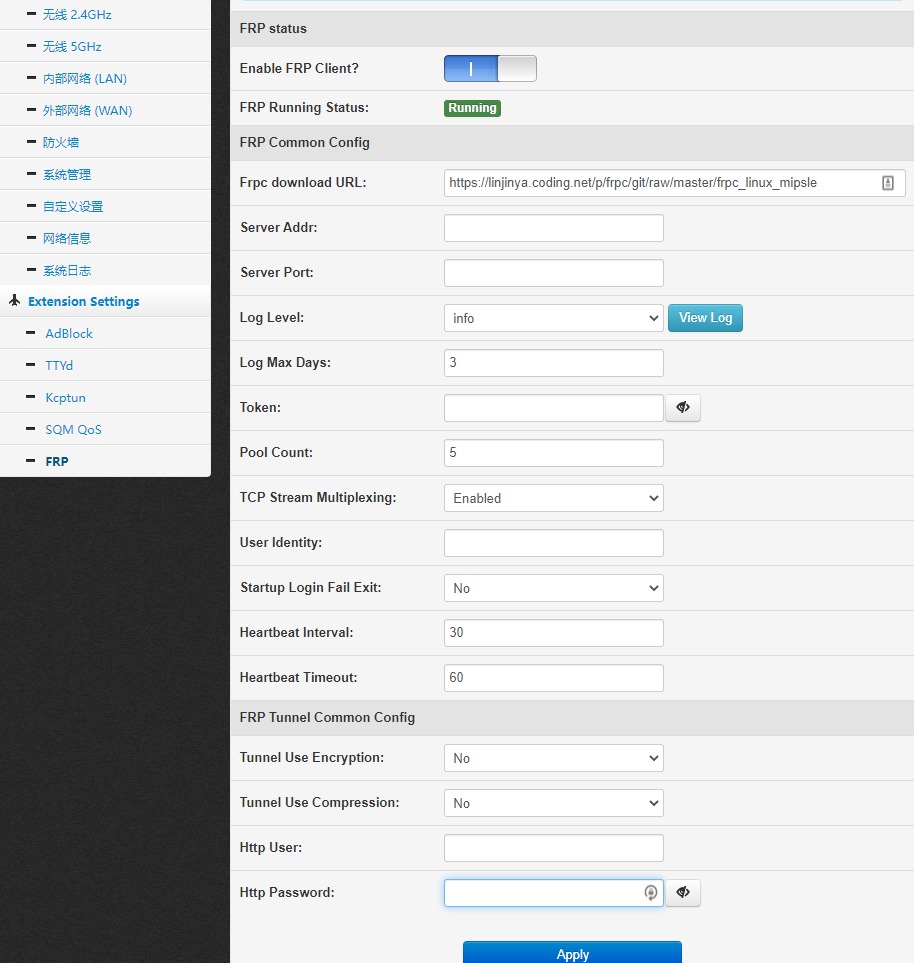Click password manager icon in Http Password field
The image size is (914, 963).
coord(650,892)
